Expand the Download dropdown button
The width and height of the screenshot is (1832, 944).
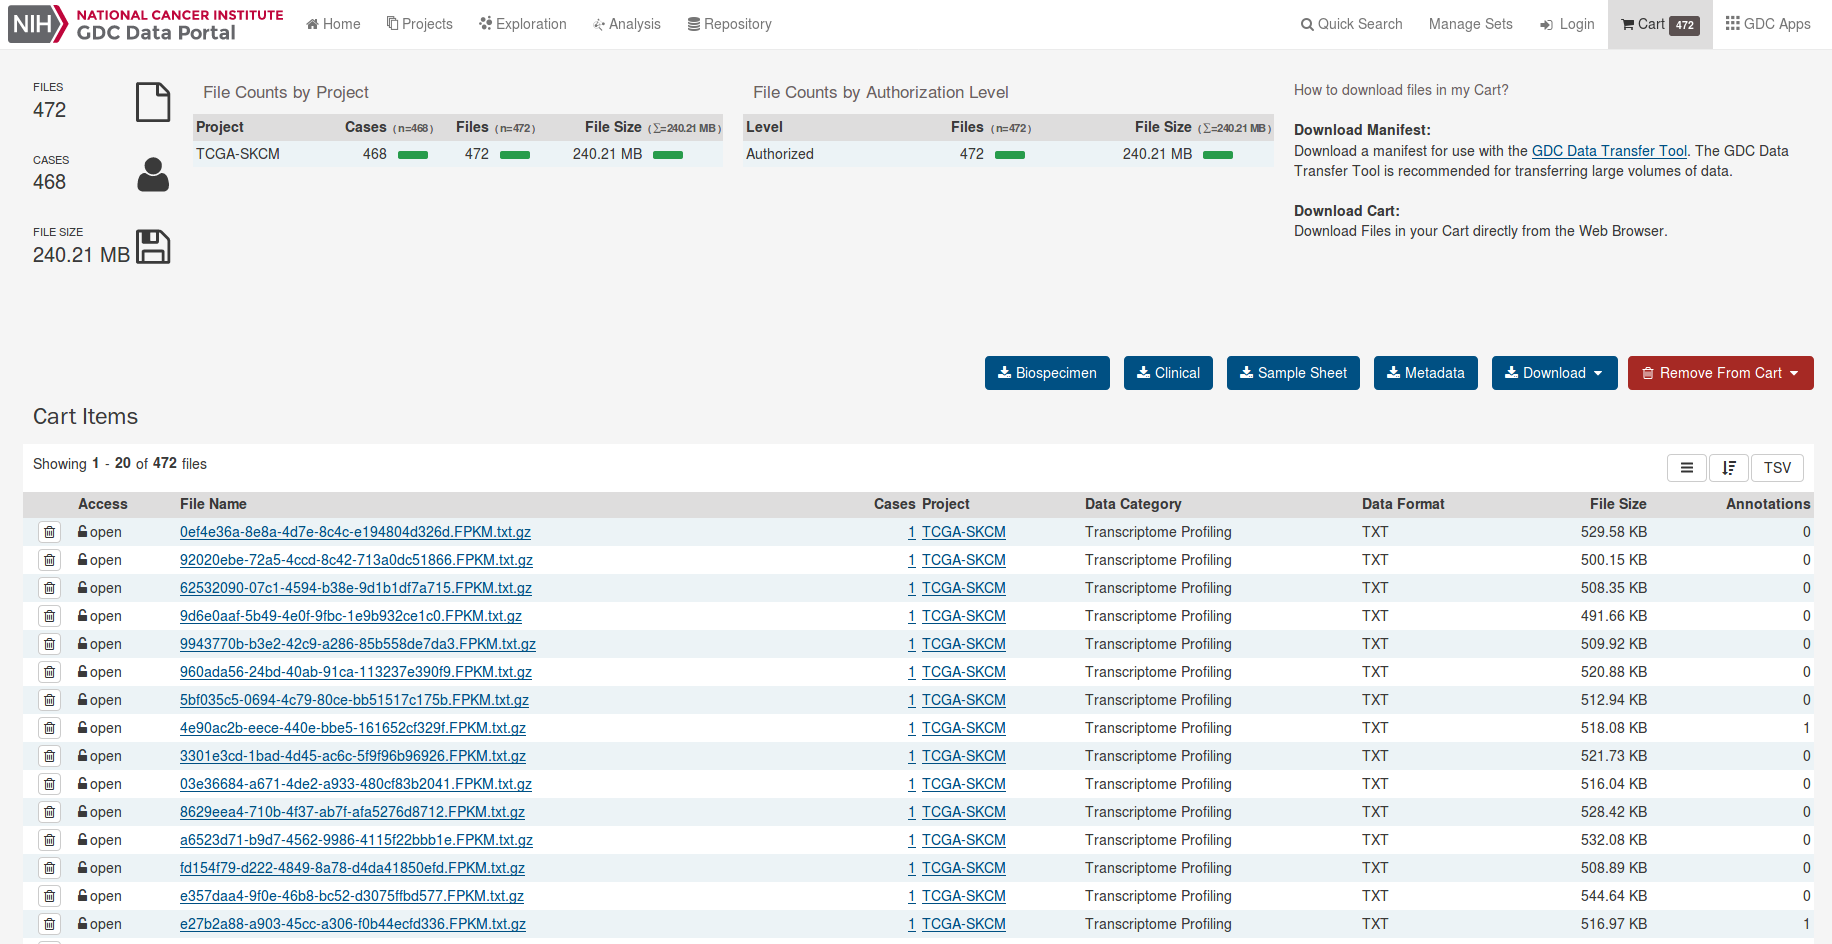pos(1554,373)
